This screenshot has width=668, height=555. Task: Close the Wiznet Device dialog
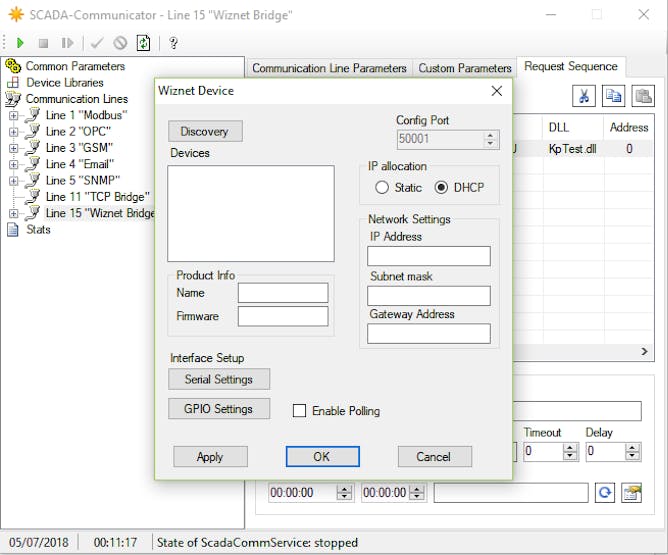497,91
